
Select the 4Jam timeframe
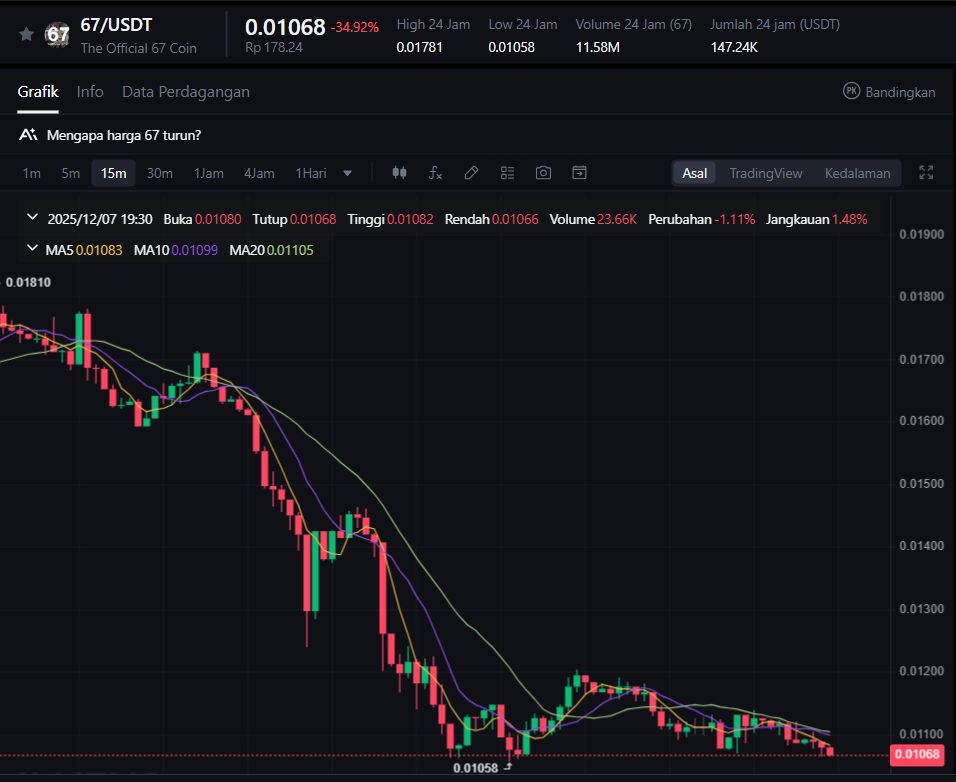(259, 173)
